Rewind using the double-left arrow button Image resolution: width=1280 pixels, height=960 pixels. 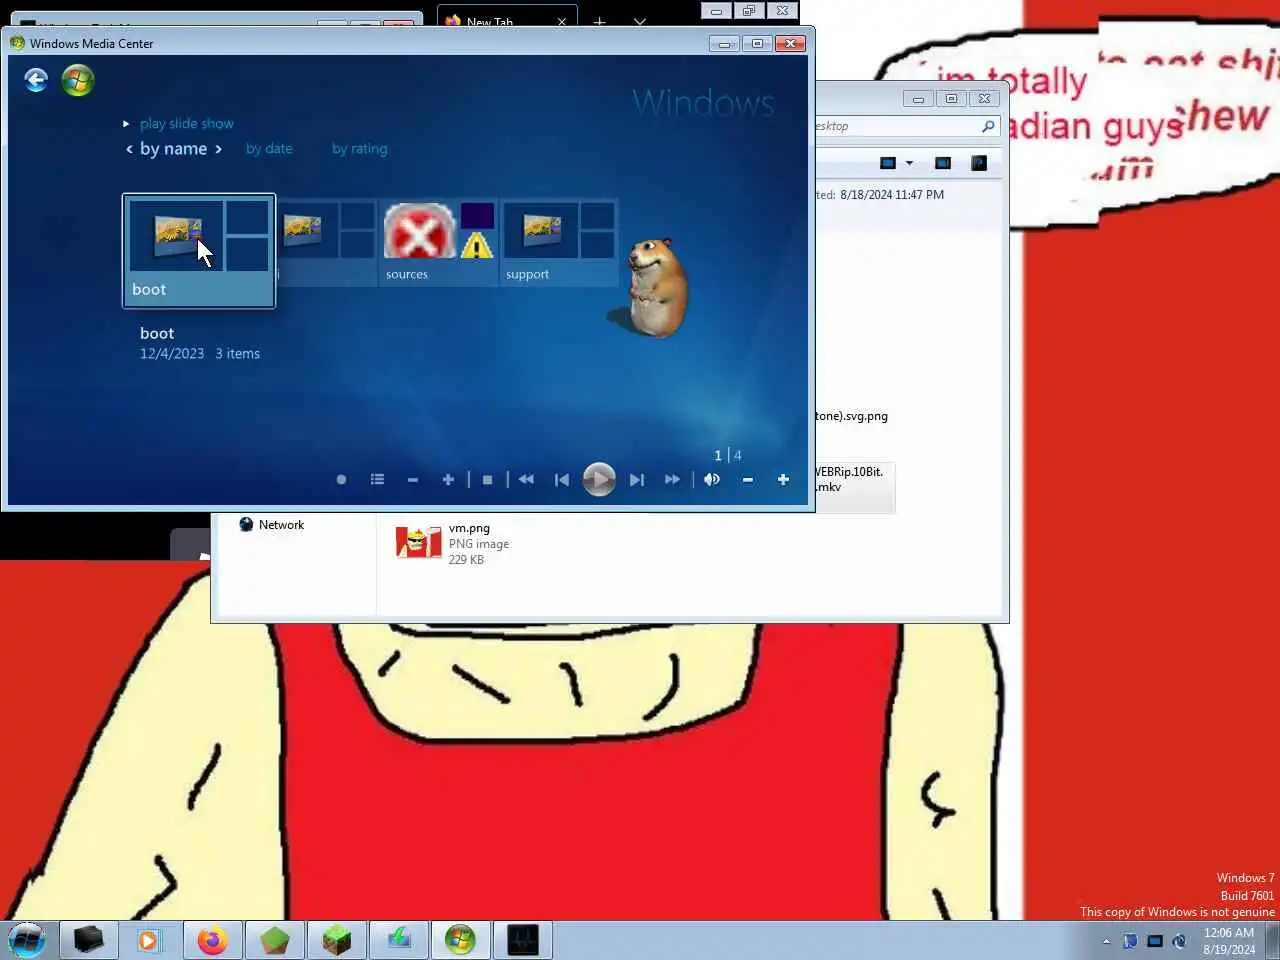tap(526, 480)
